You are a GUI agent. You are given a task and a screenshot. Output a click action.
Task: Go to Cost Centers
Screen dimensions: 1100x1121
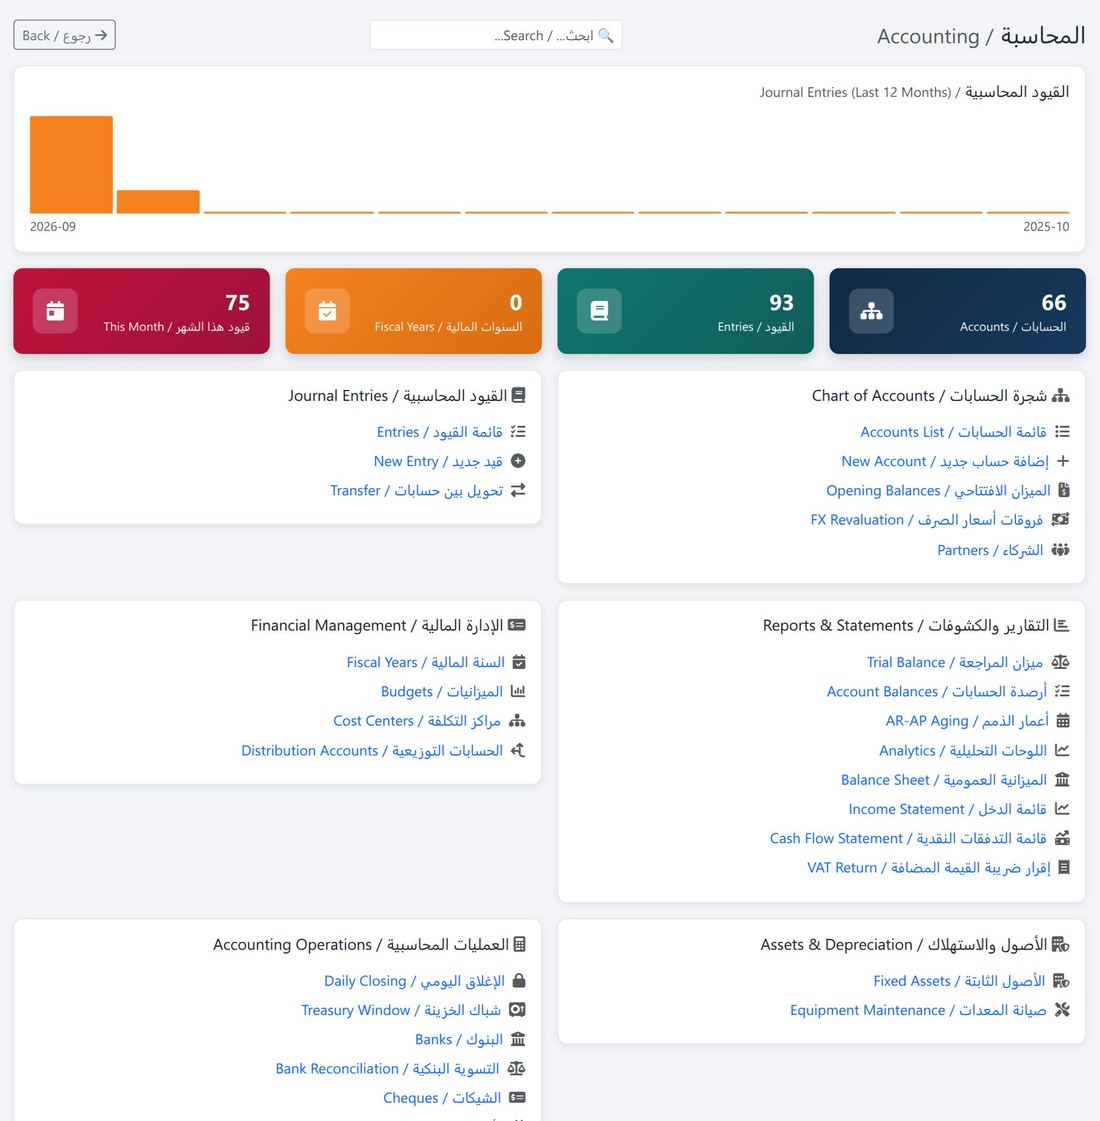tap(417, 721)
